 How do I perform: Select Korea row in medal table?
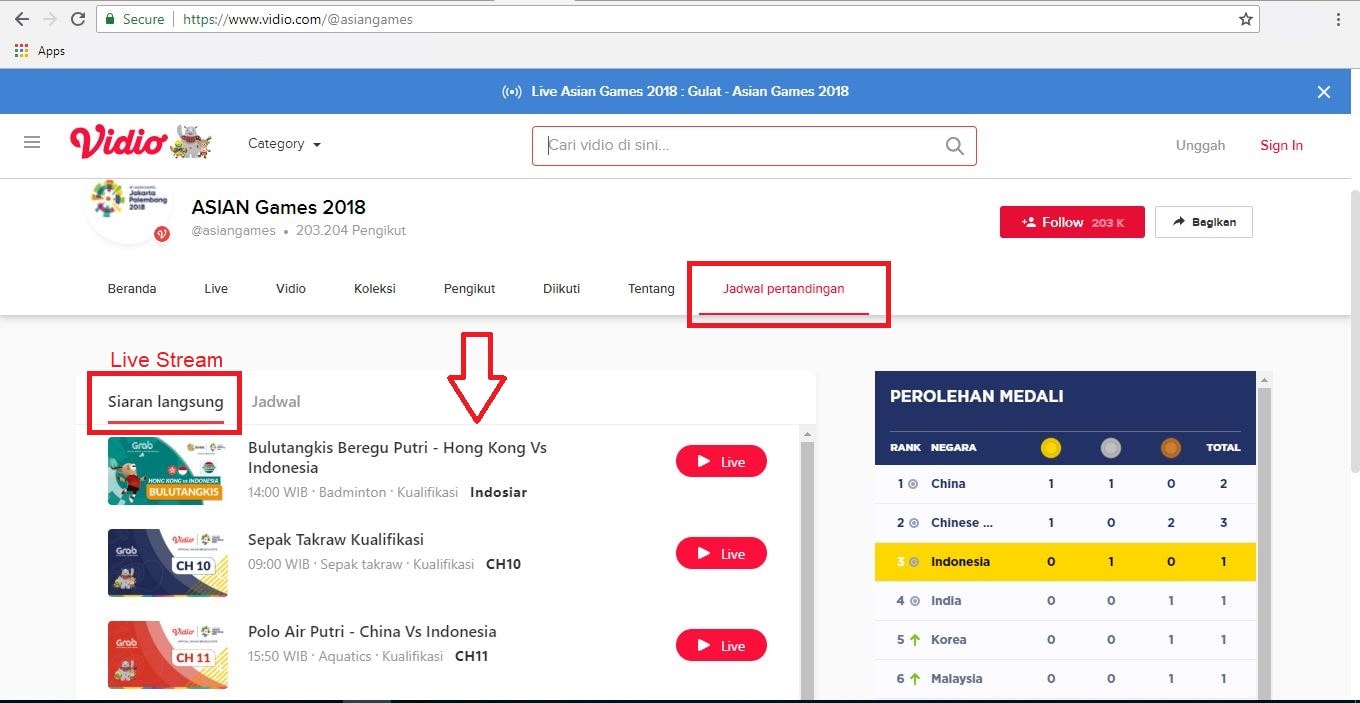click(x=1065, y=640)
